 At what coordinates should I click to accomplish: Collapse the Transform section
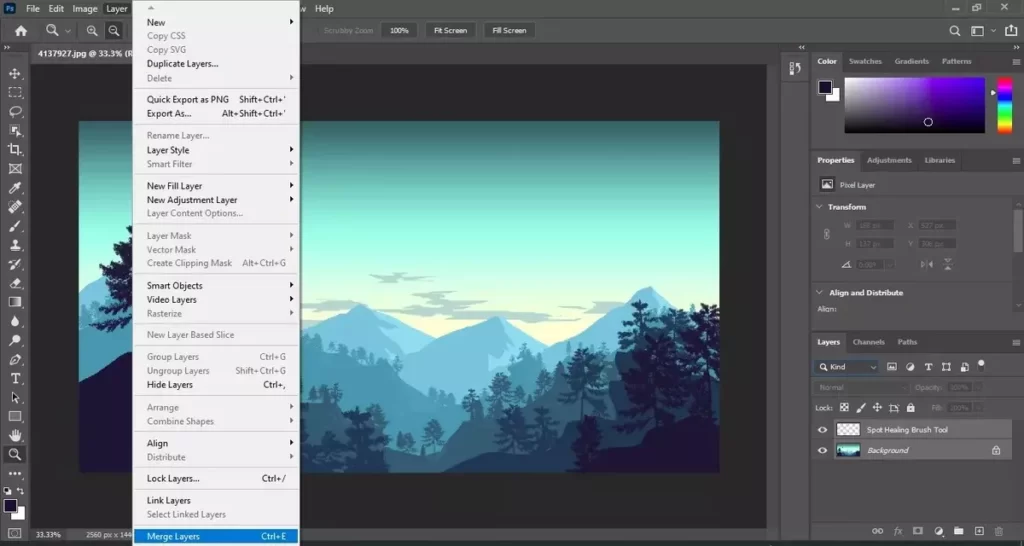tap(820, 206)
